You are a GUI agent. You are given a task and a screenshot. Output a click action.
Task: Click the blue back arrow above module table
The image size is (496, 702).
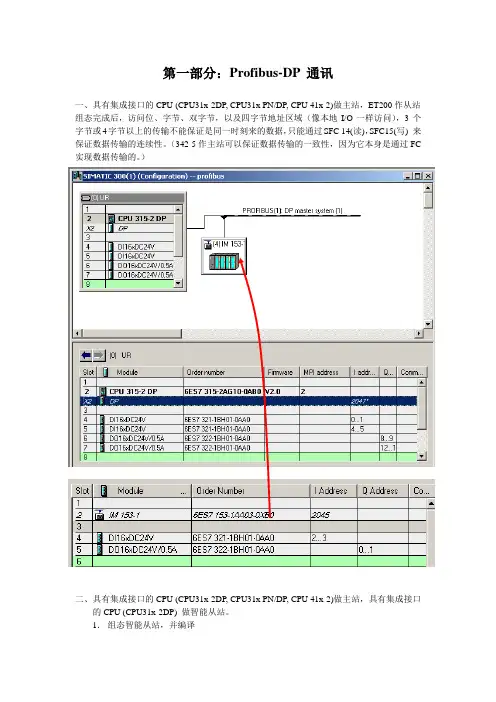click(x=86, y=355)
